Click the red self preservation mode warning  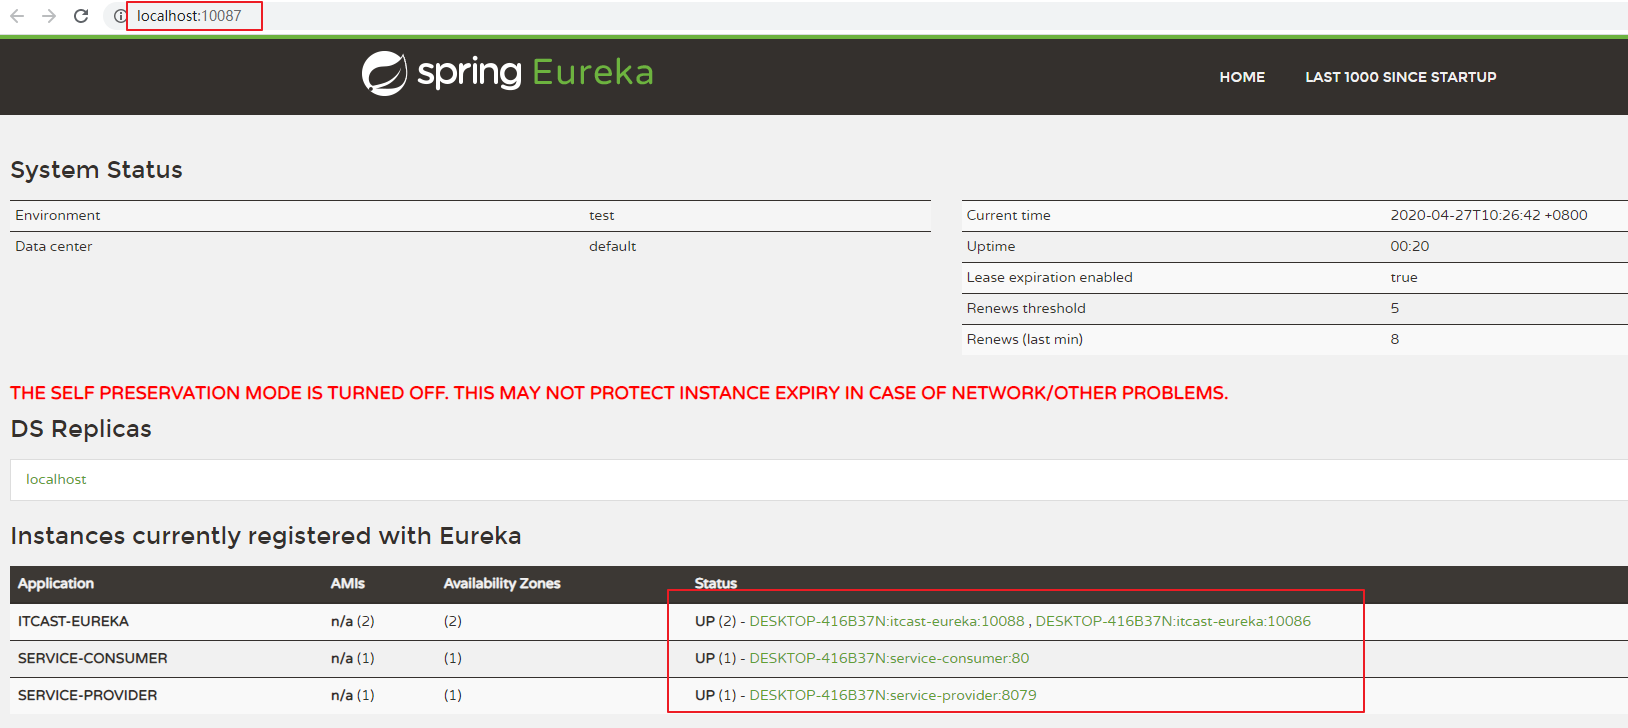click(x=619, y=393)
